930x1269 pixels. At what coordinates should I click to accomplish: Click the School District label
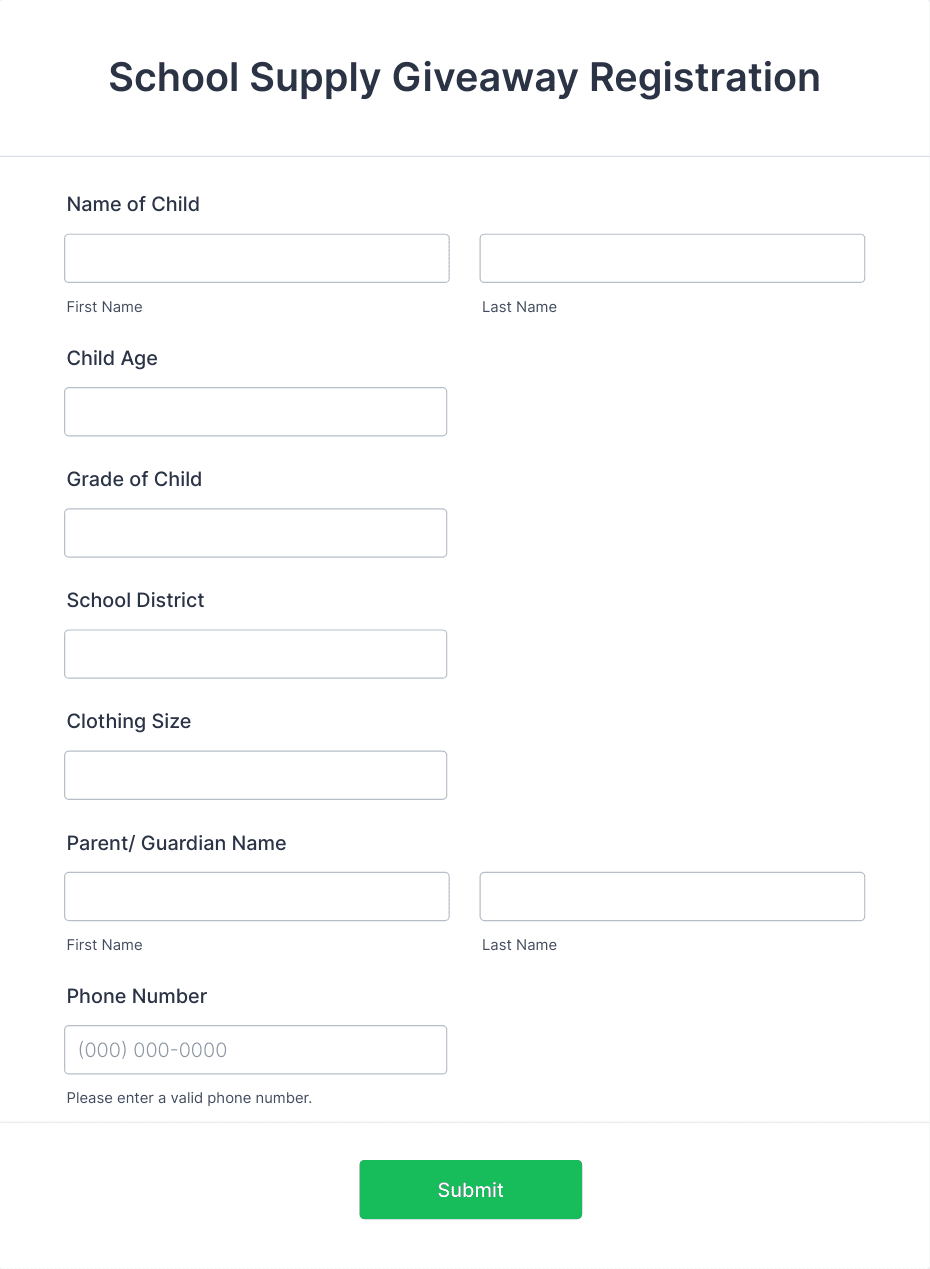coord(135,601)
